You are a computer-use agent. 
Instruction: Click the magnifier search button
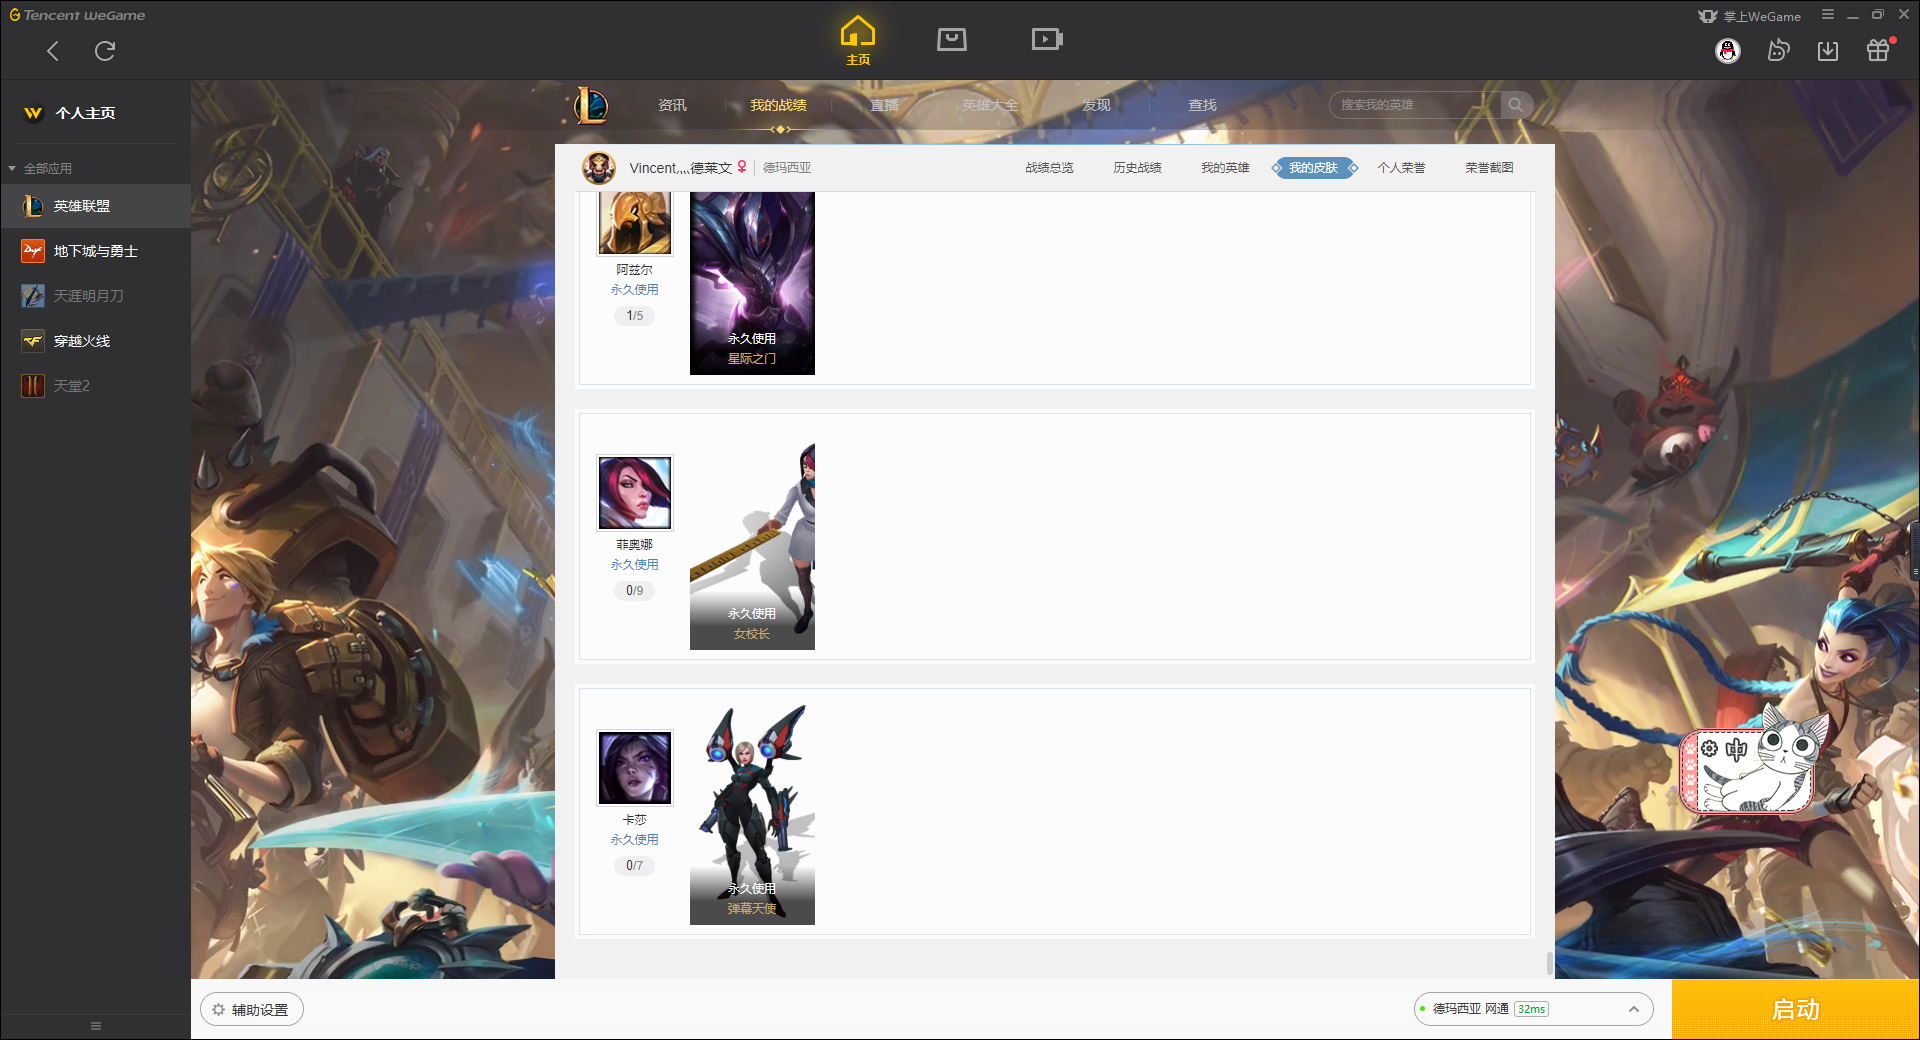tap(1516, 105)
